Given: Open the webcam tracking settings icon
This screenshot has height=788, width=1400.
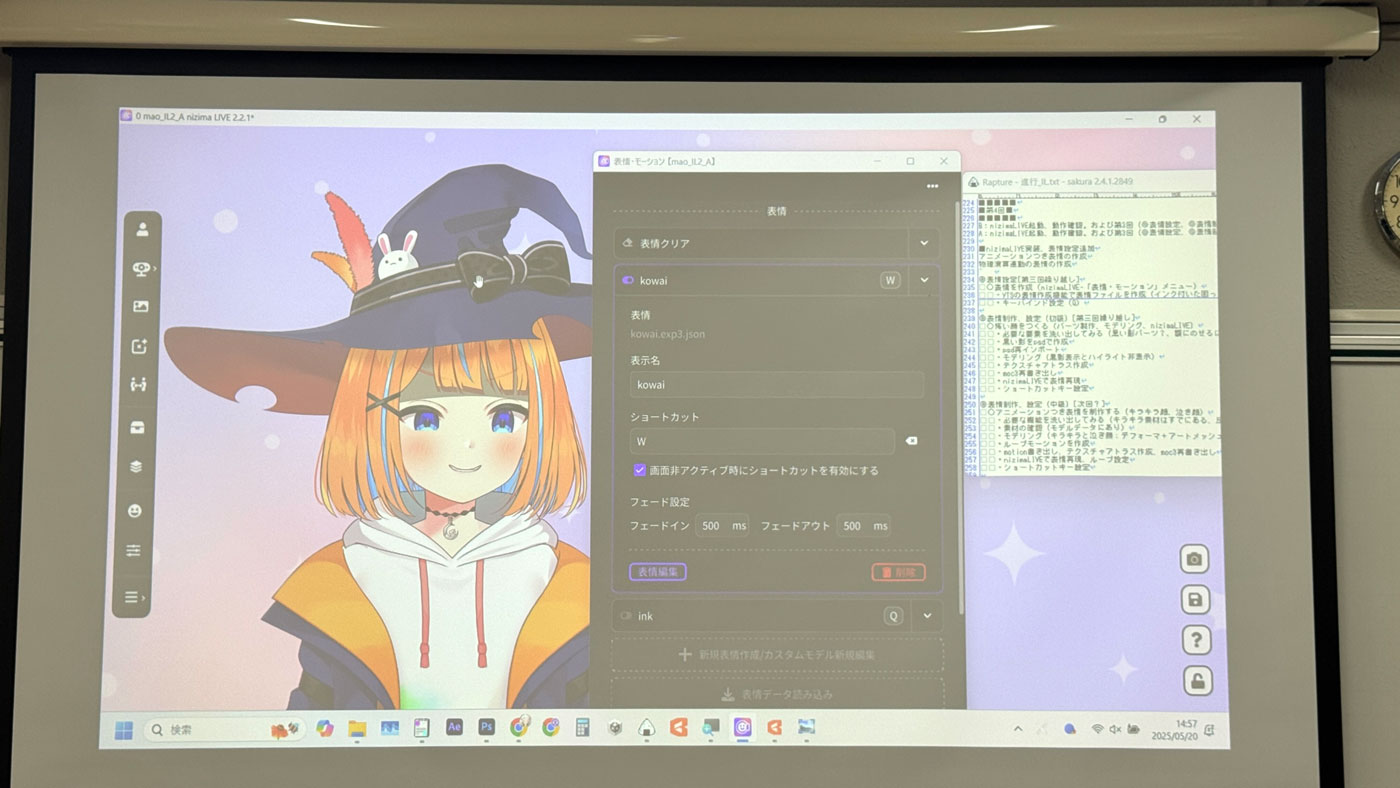Looking at the screenshot, I should (142, 268).
